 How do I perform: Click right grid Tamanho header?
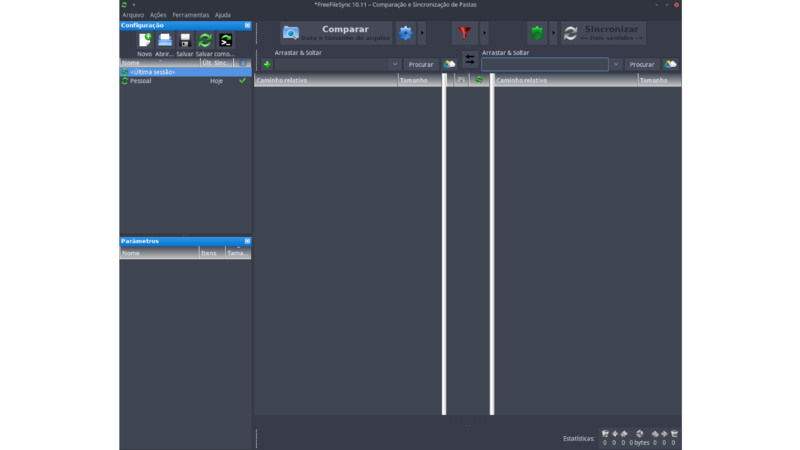tap(659, 80)
